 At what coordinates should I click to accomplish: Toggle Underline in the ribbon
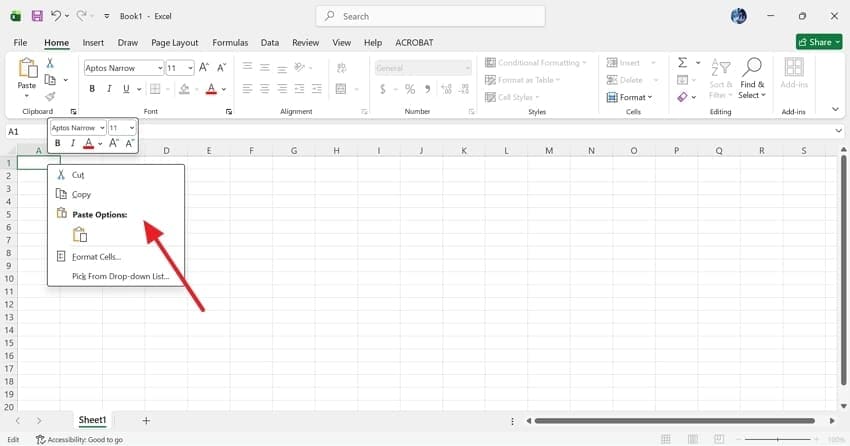pyautogui.click(x=126, y=88)
